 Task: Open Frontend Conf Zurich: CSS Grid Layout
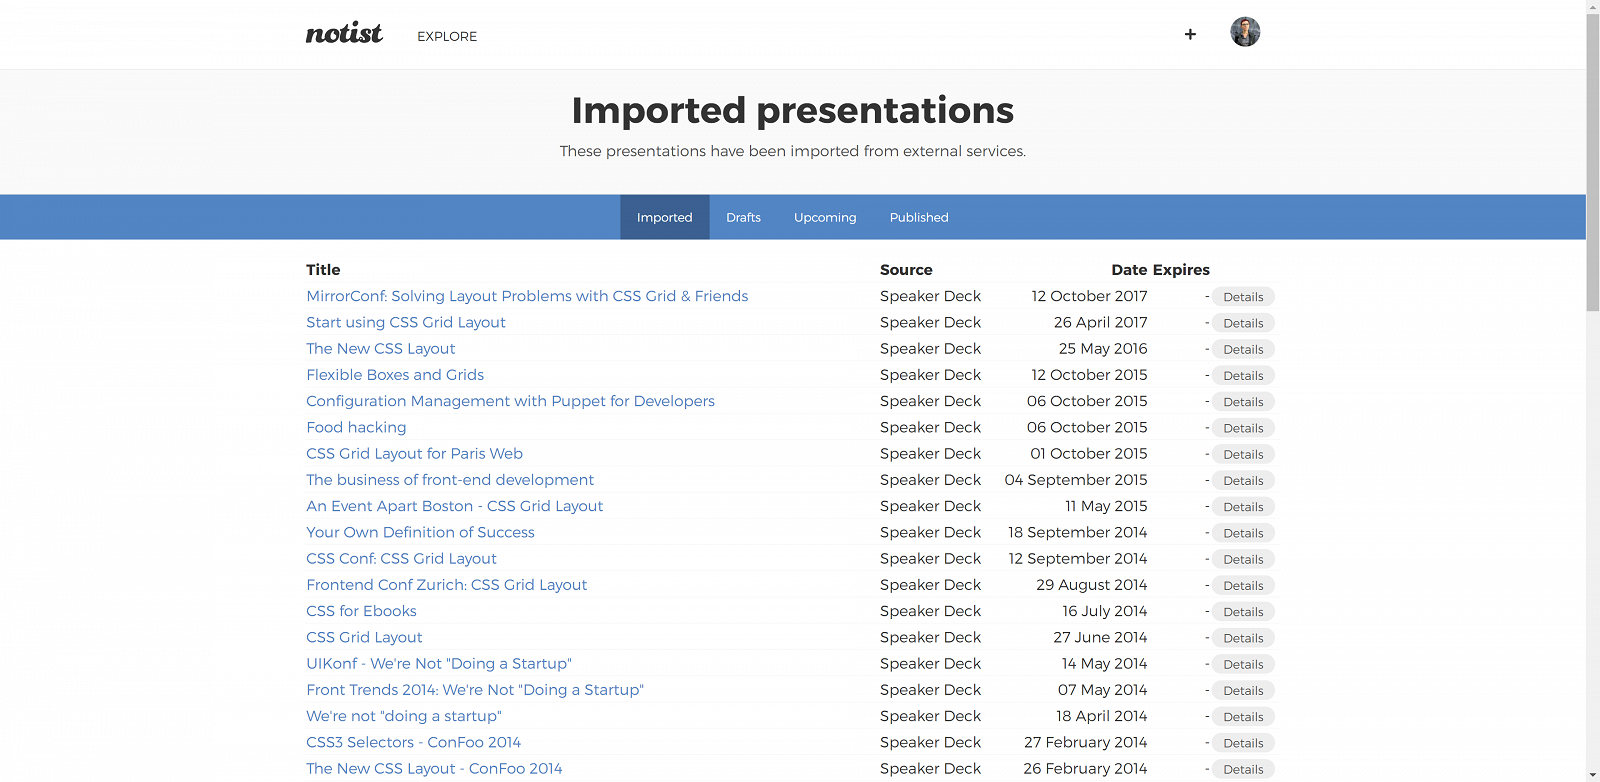click(x=446, y=585)
